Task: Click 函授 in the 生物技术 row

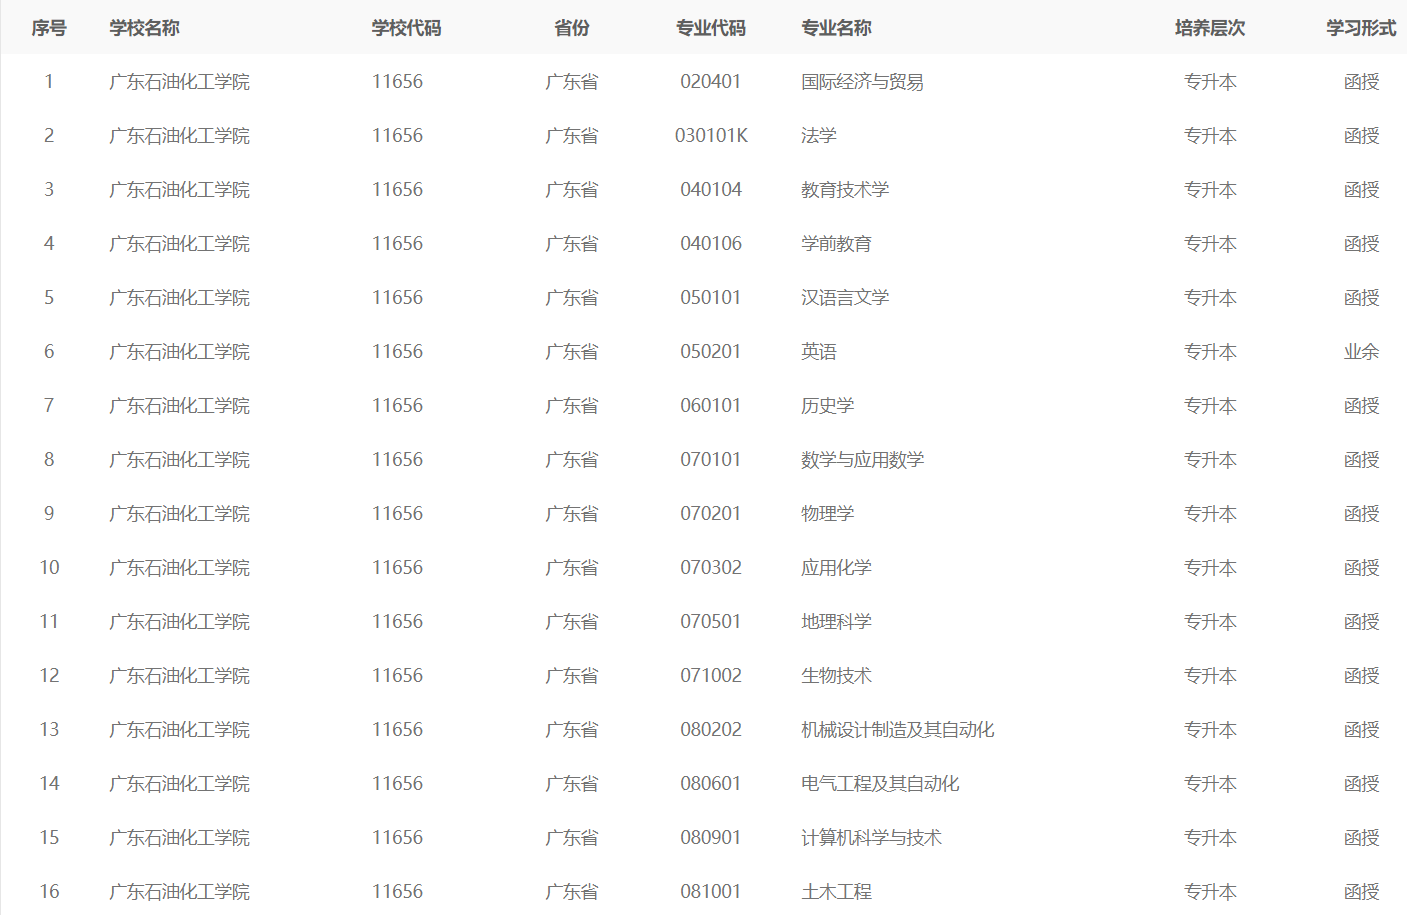Action: (1361, 676)
